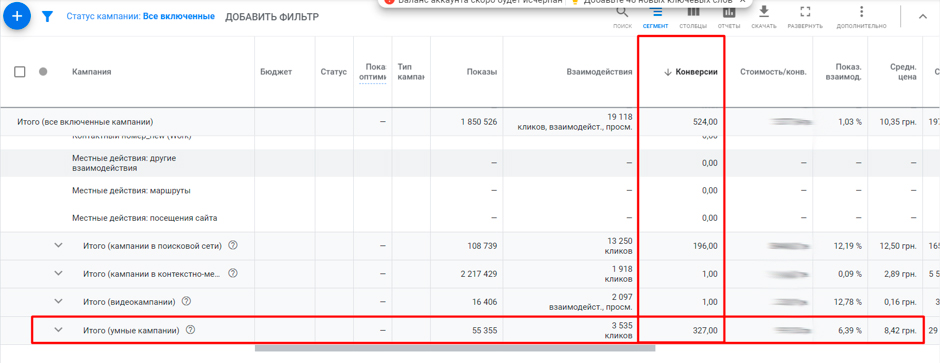Edit the Статус кампании: Все включенные filter
This screenshot has height=363, width=940.
[x=140, y=16]
